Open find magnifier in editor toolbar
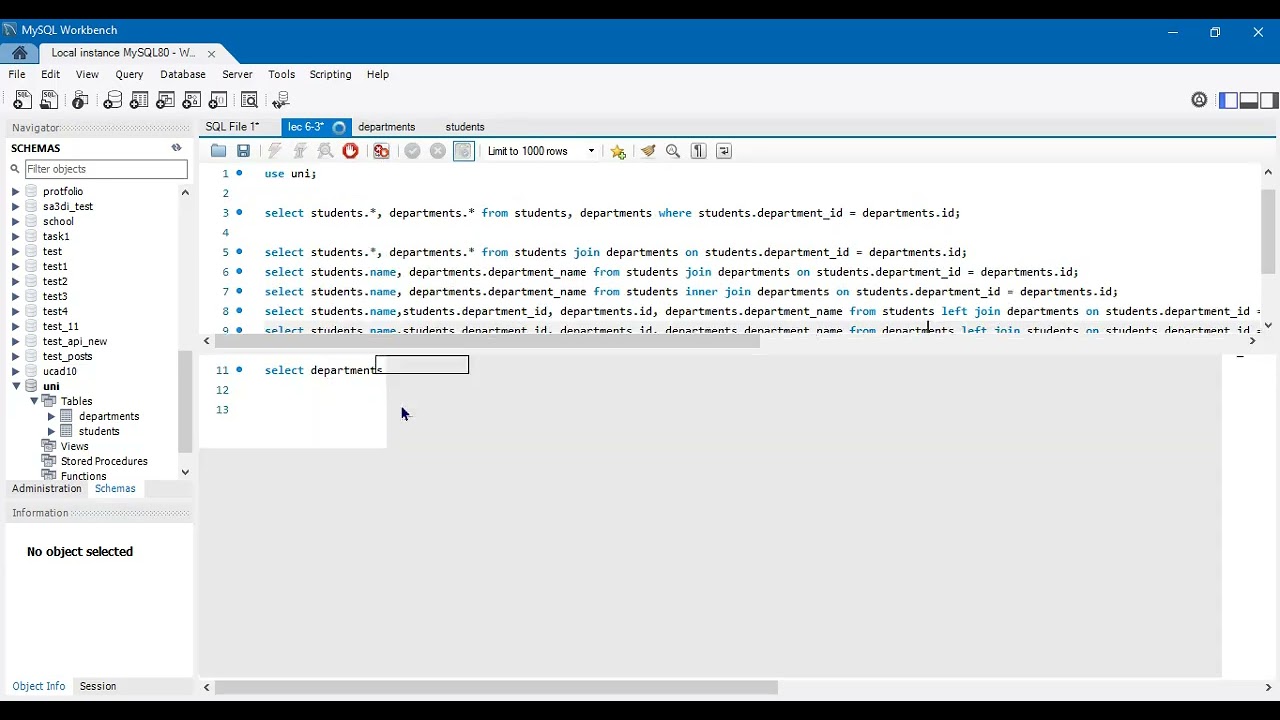The height and width of the screenshot is (720, 1280). tap(673, 151)
